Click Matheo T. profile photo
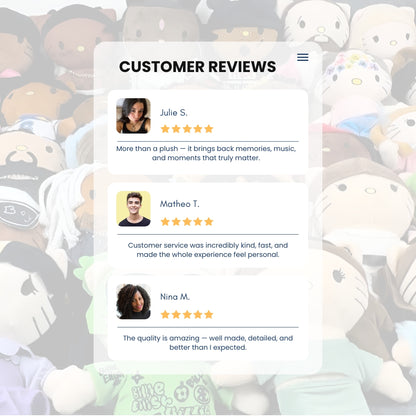Viewport: 416px width, 416px height. pos(133,209)
